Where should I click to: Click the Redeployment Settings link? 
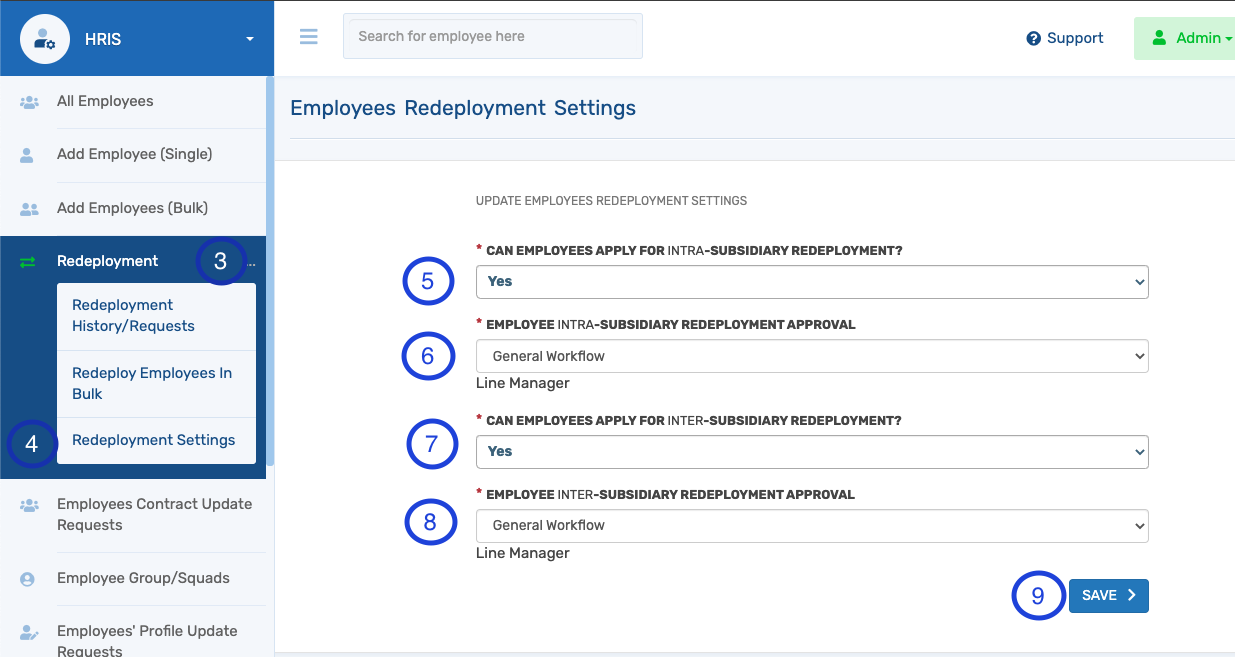[153, 439]
